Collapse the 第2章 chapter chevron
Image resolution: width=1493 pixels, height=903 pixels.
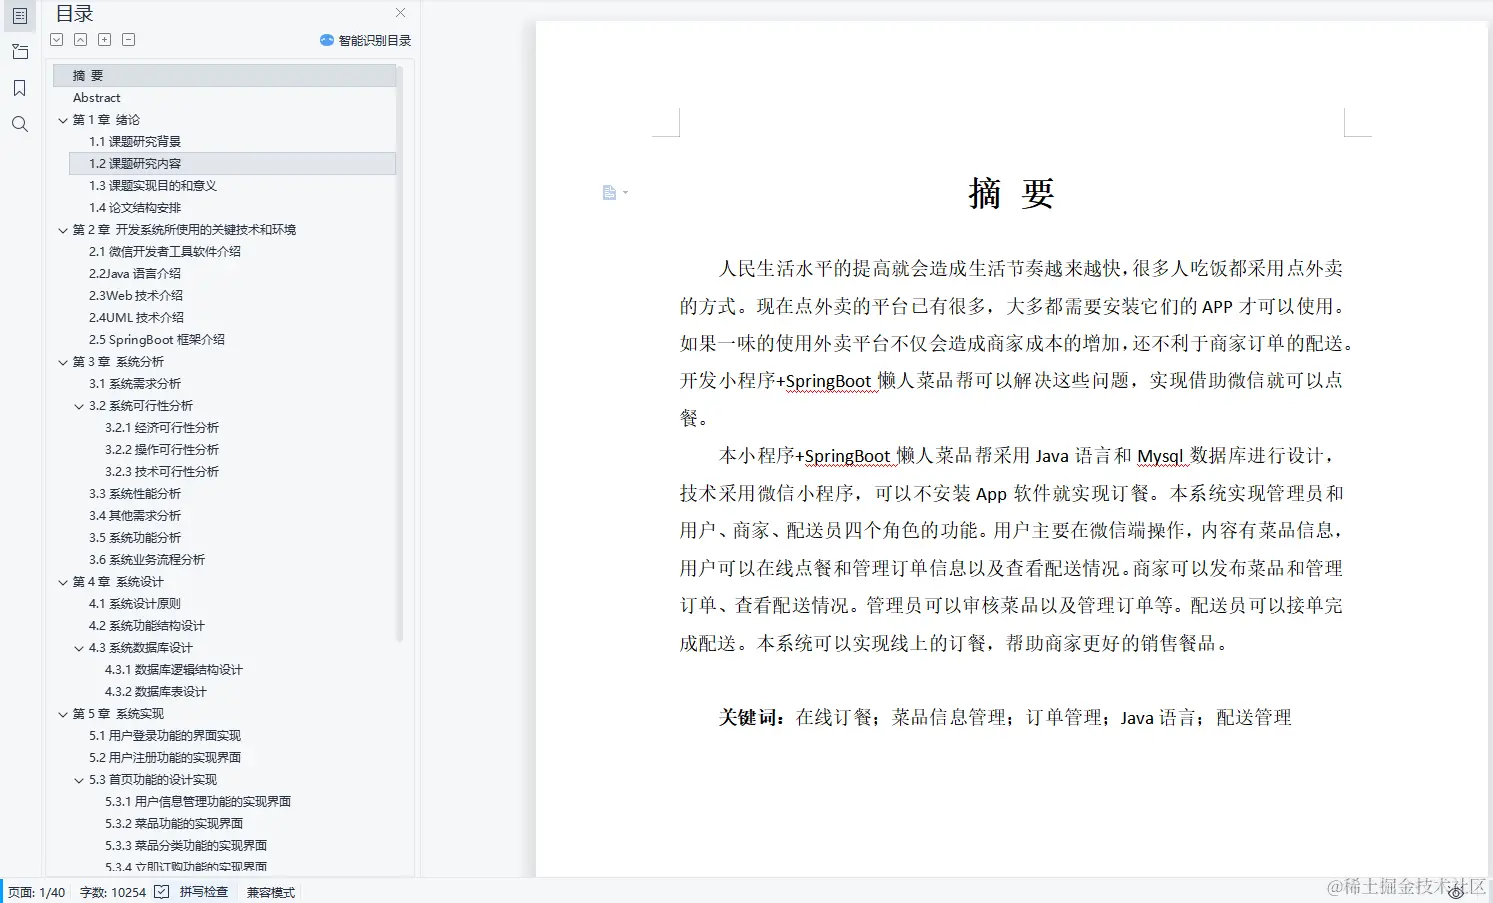coord(63,230)
